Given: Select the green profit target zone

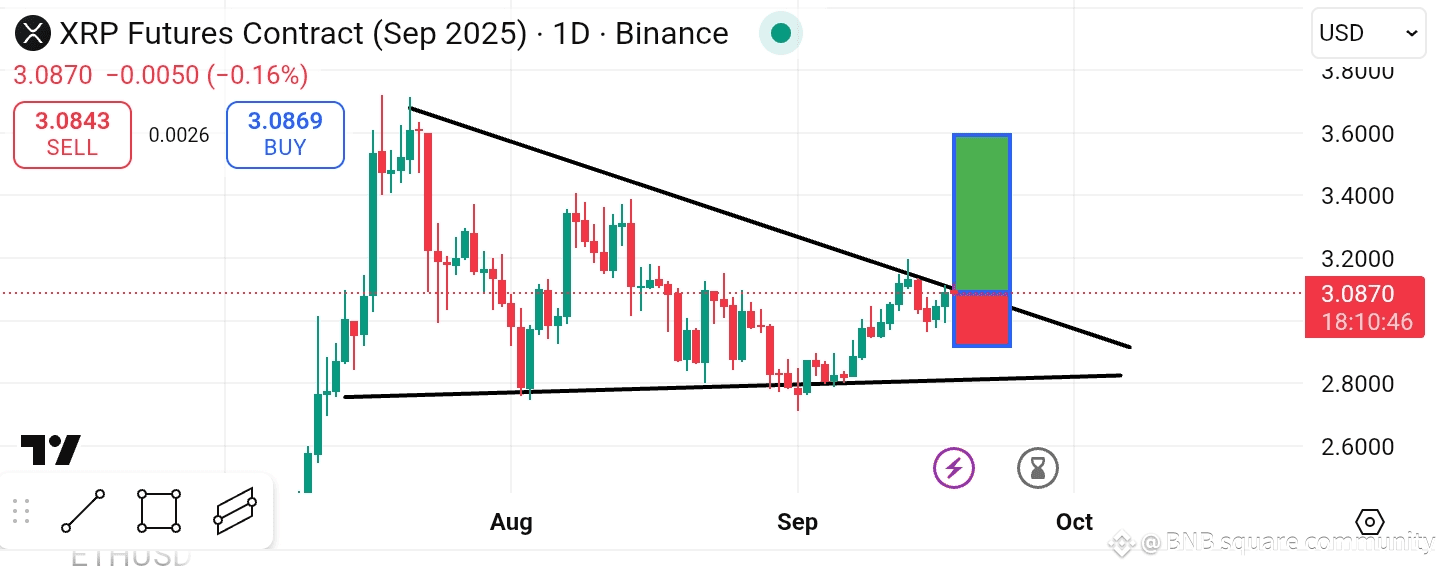Looking at the screenshot, I should [982, 213].
